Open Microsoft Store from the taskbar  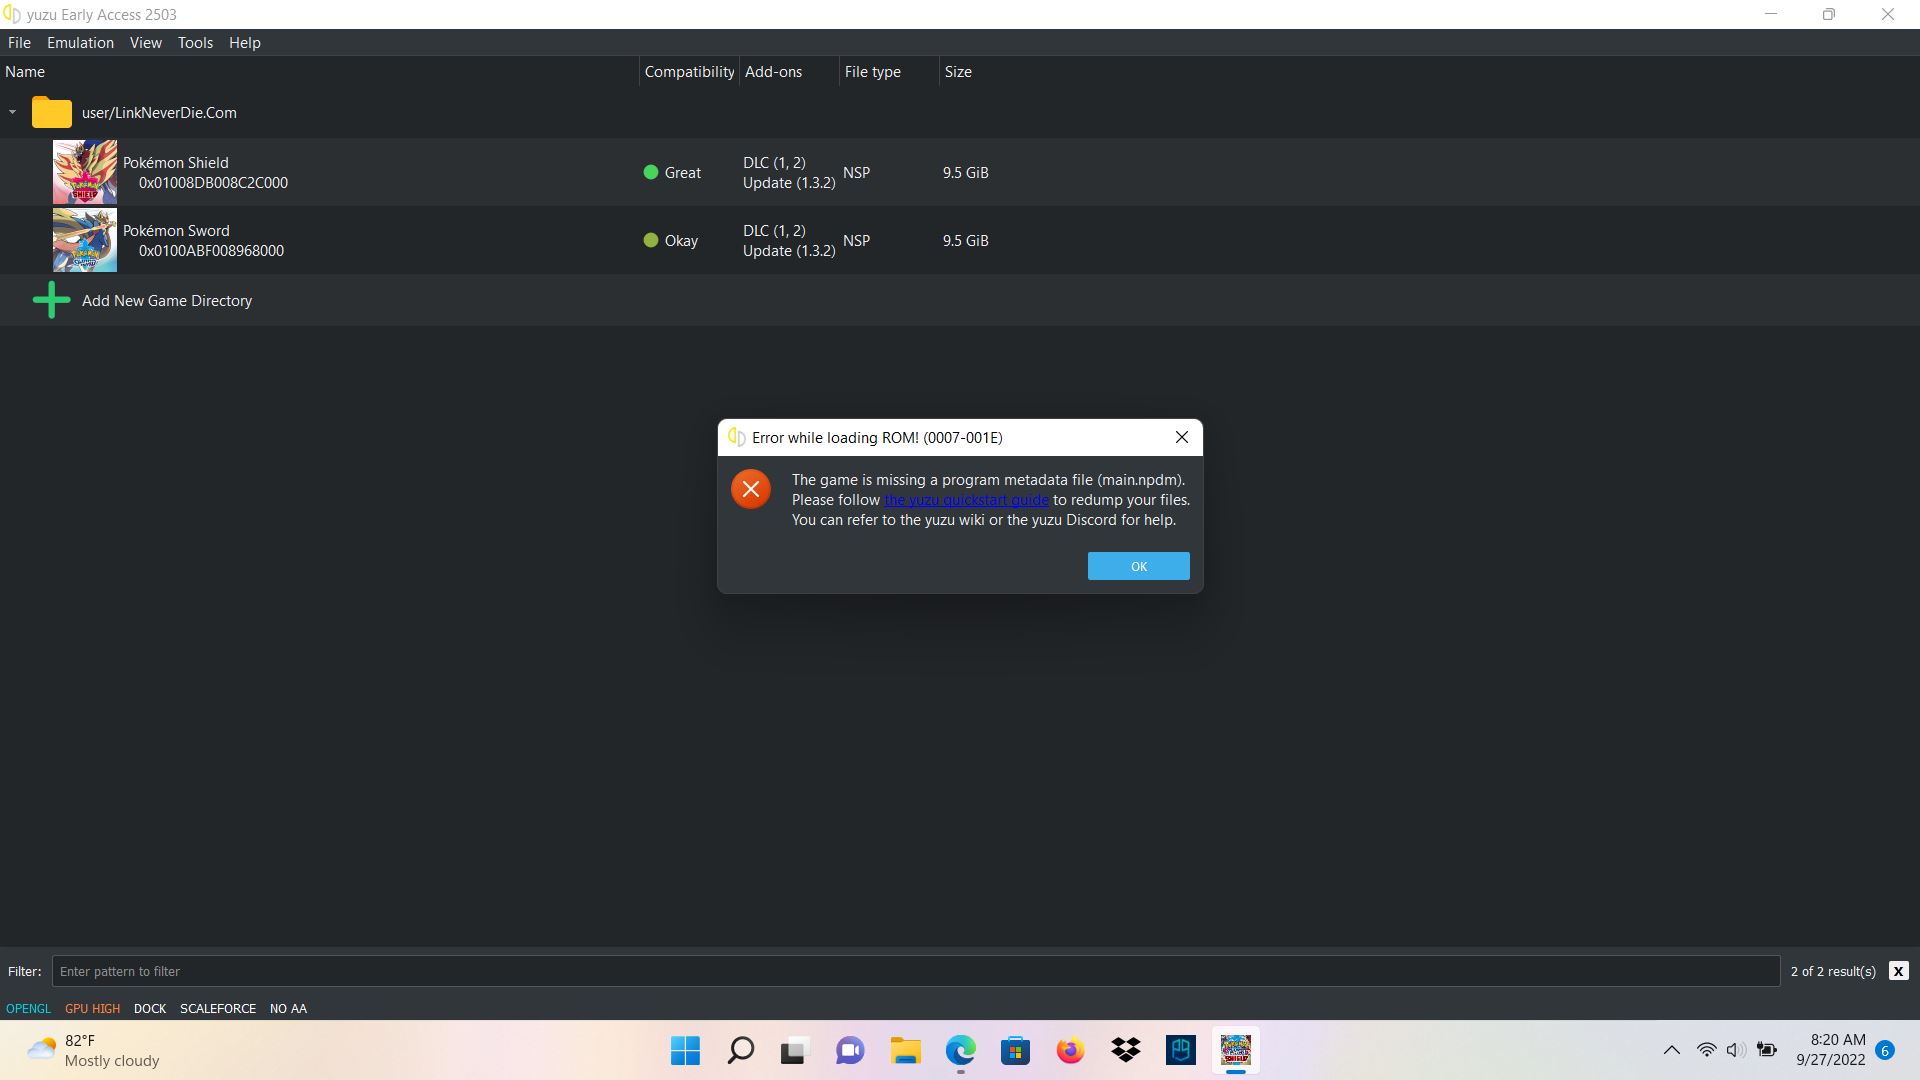click(1015, 1050)
